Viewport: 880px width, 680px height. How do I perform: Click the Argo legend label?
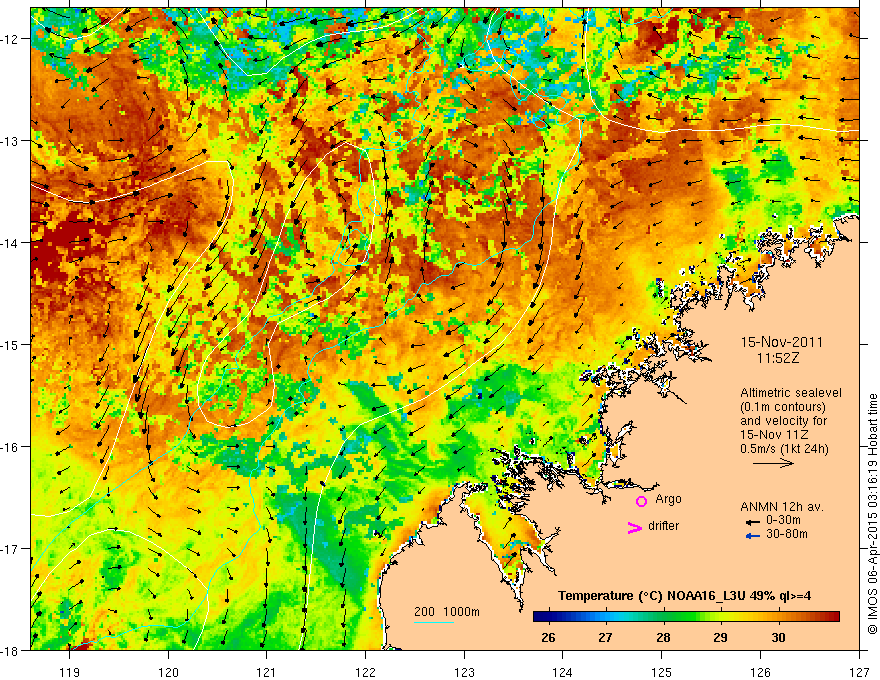click(x=668, y=499)
